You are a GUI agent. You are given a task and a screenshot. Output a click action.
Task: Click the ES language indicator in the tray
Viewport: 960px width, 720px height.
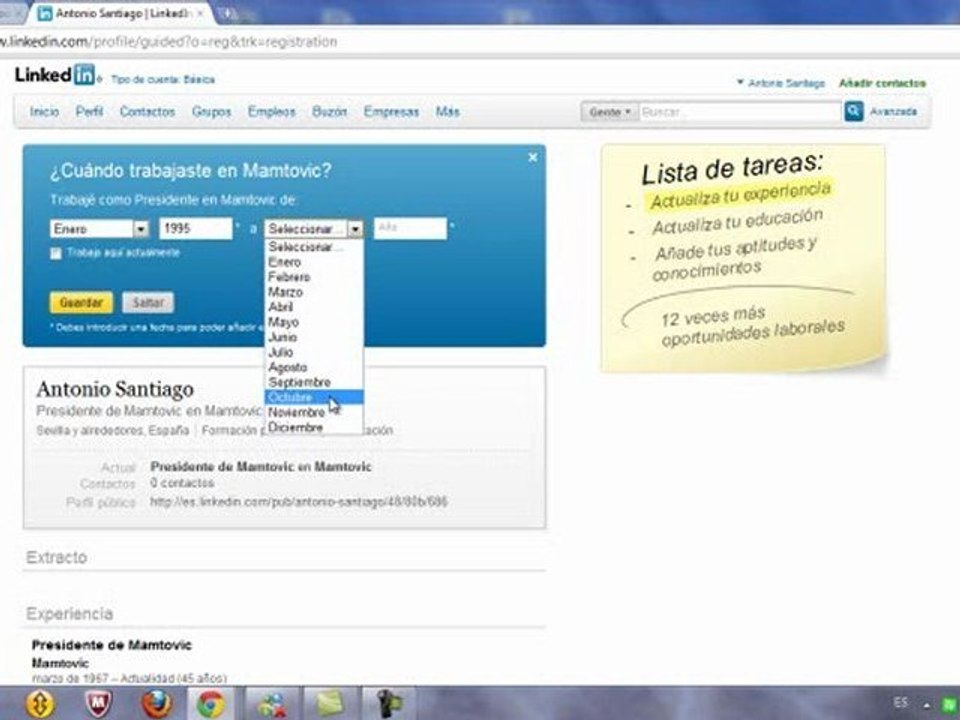901,702
